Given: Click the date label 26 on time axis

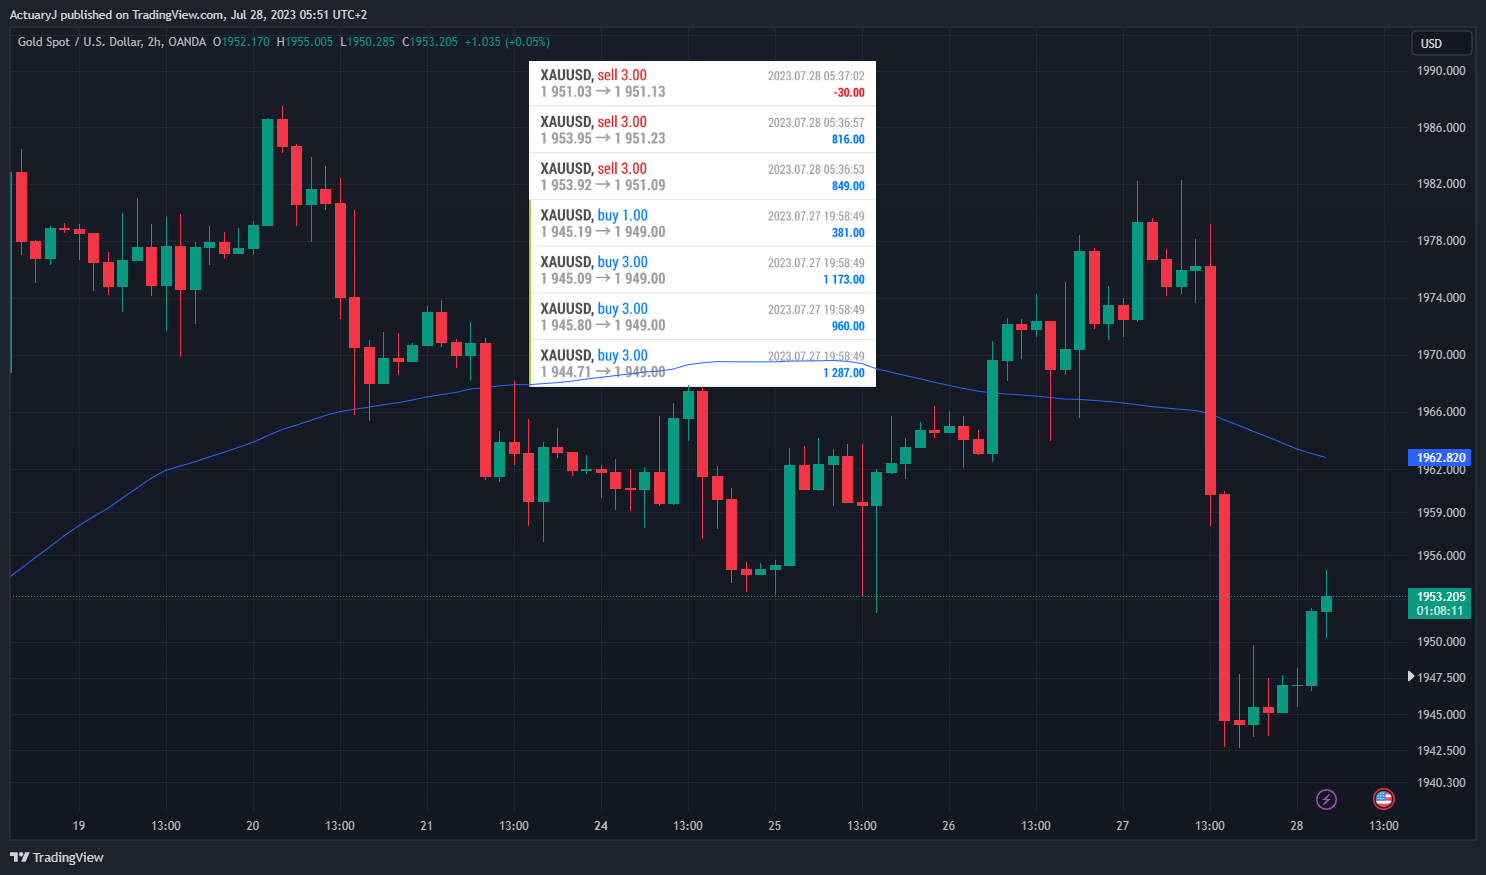Looking at the screenshot, I should pos(949,826).
